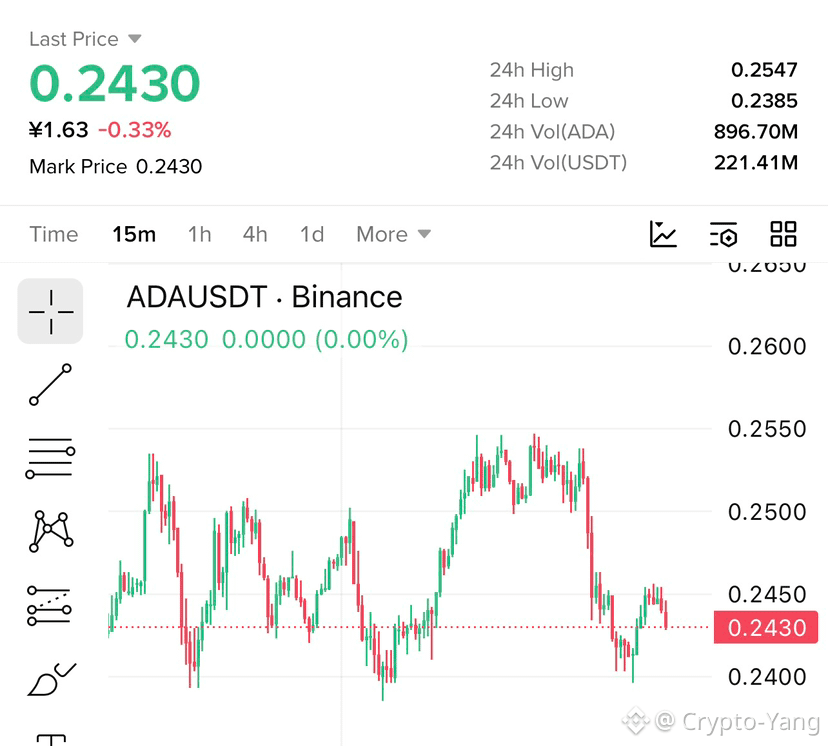Select the text annotation tool
The width and height of the screenshot is (828, 746).
pos(51,739)
